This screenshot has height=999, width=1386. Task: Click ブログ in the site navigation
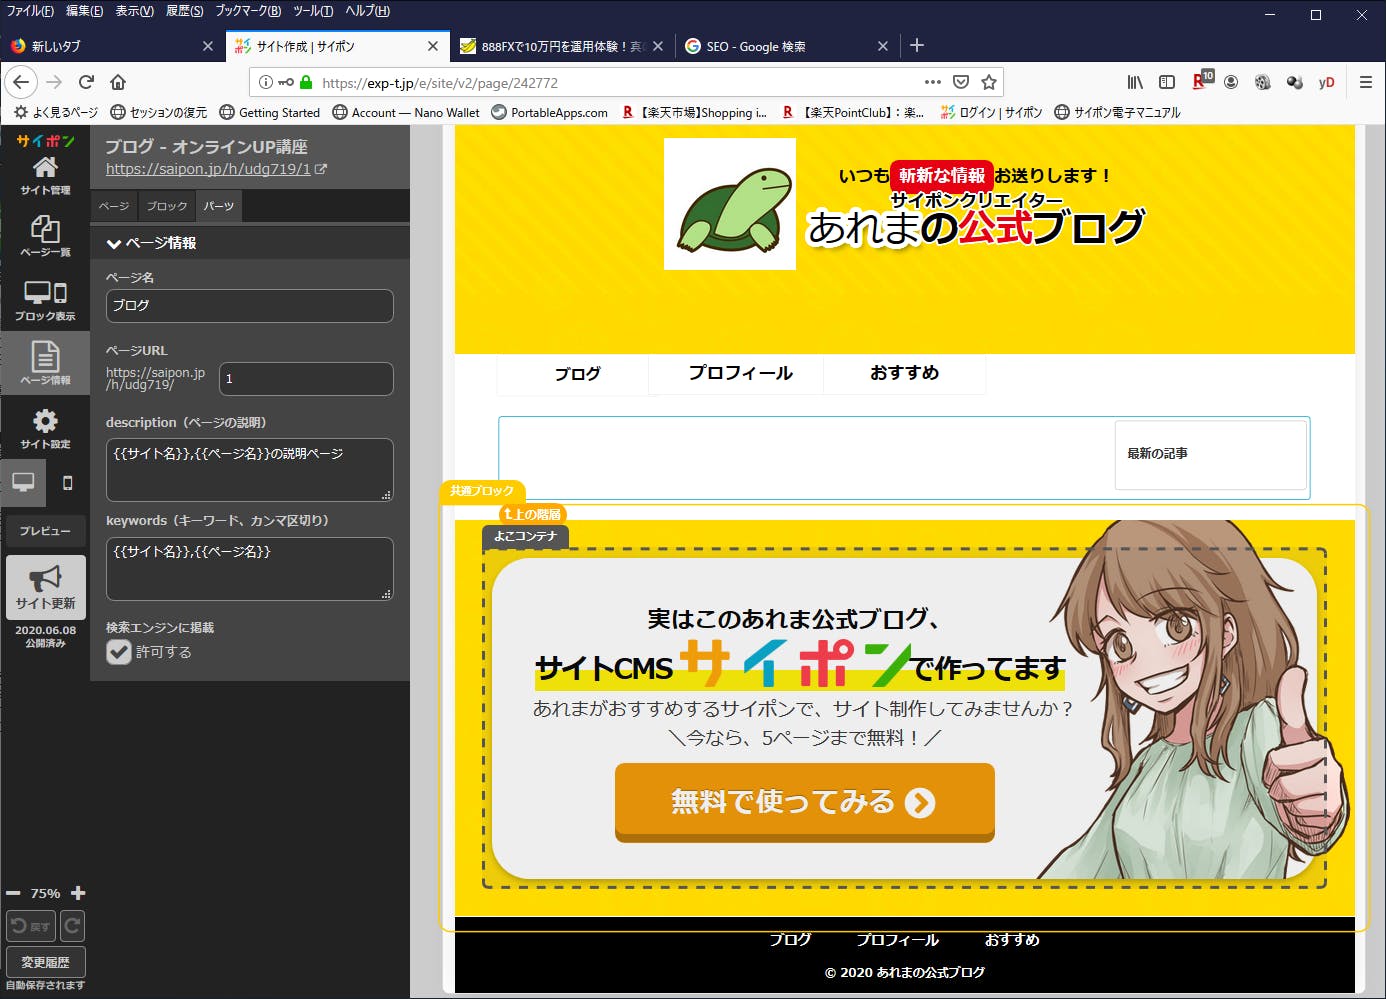point(577,373)
